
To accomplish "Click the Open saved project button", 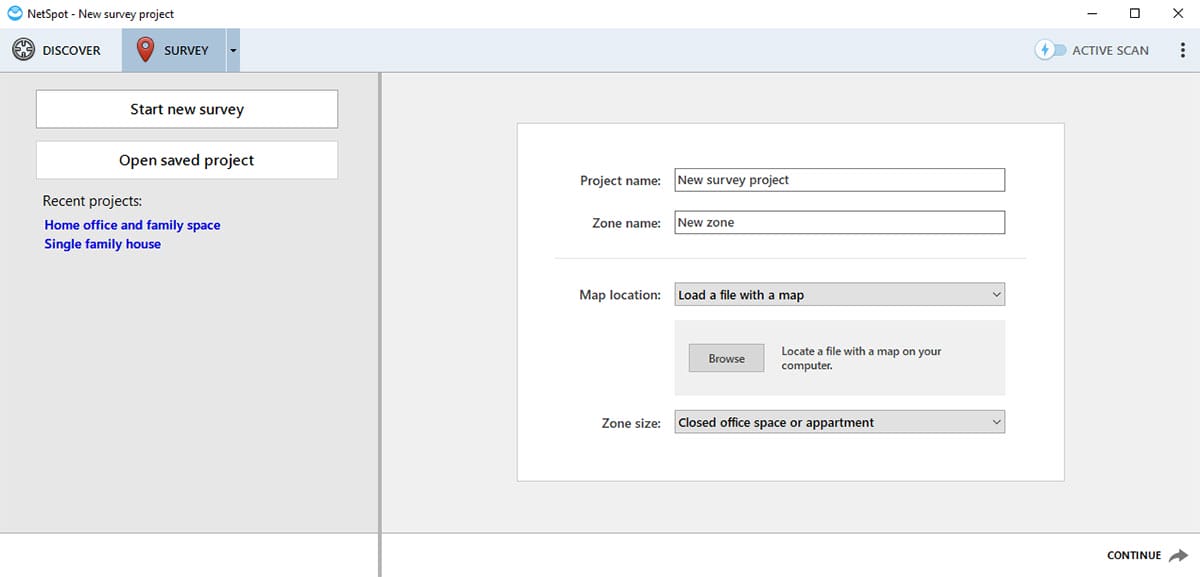I will click(x=187, y=160).
